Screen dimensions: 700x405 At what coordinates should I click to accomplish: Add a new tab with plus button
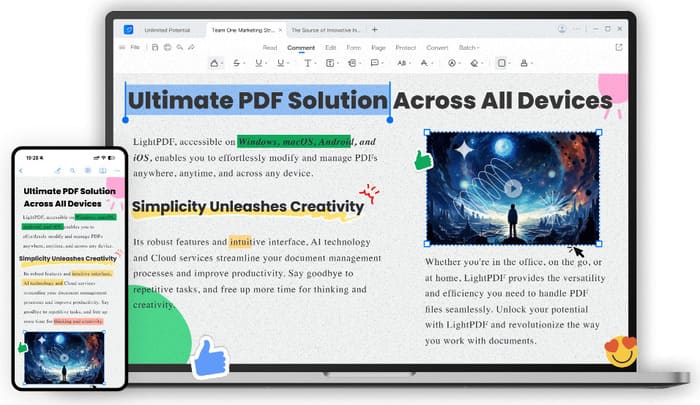375,30
